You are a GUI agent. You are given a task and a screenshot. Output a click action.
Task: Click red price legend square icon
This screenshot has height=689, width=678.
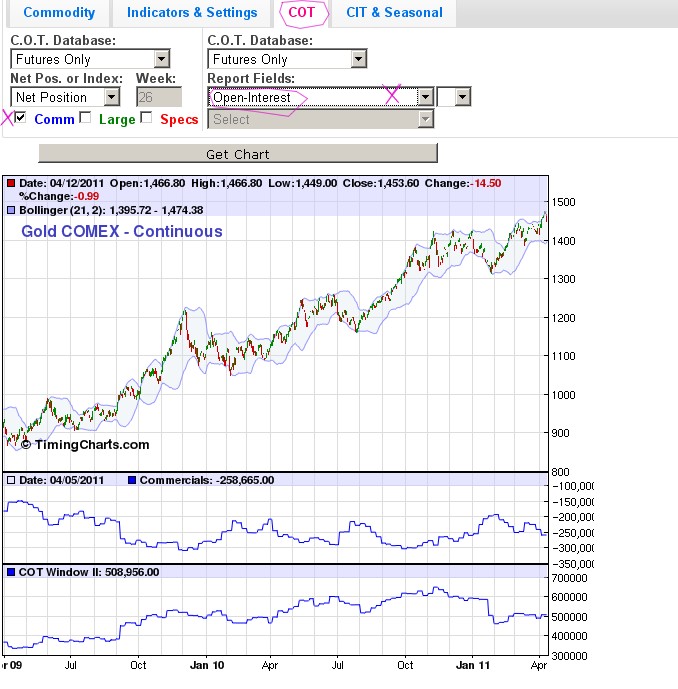pyautogui.click(x=11, y=183)
